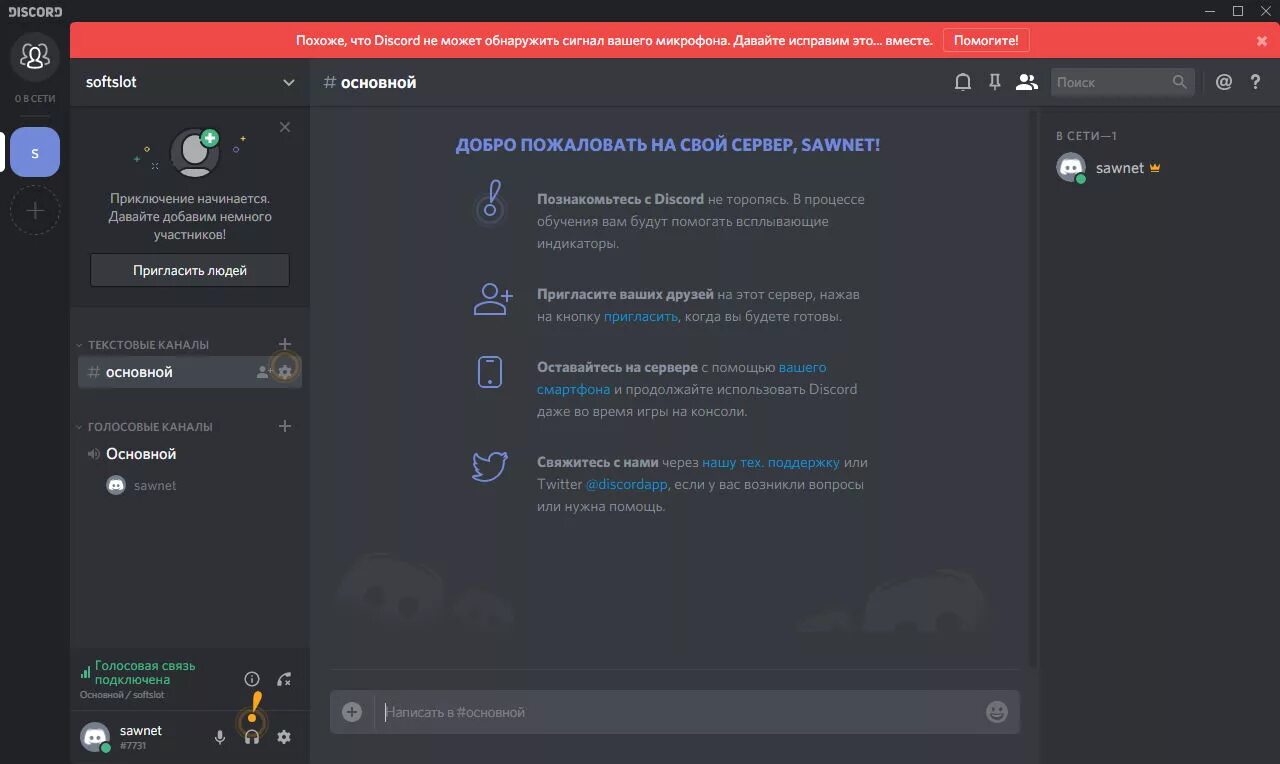Toggle the member list icon
1280x764 pixels.
pyautogui.click(x=1027, y=83)
